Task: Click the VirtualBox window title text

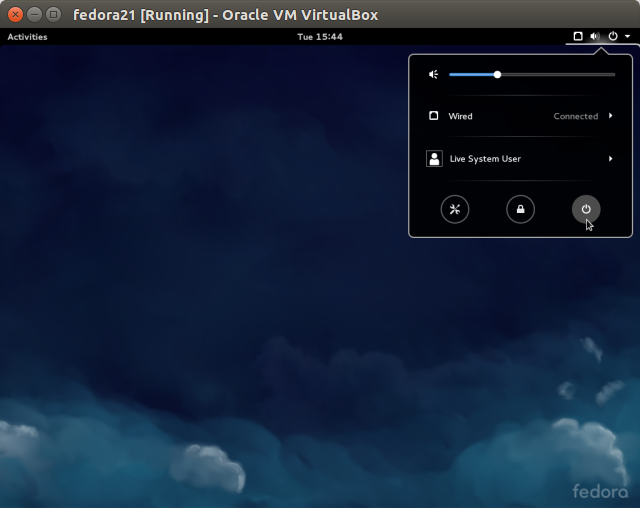Action: pyautogui.click(x=226, y=15)
